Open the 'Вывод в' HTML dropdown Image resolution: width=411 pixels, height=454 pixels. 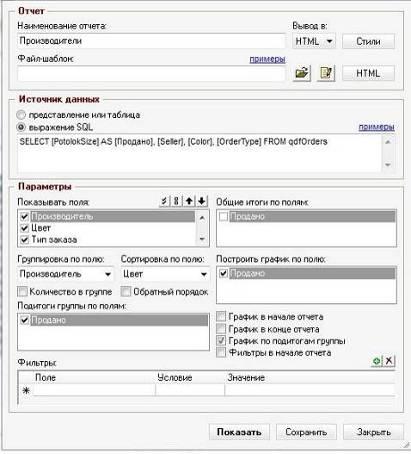pyautogui.click(x=314, y=41)
